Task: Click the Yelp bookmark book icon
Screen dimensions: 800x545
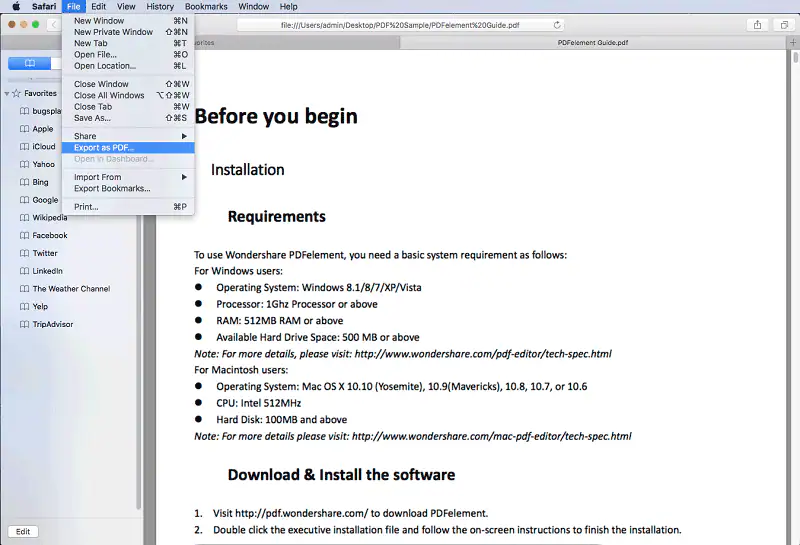Action: pyautogui.click(x=24, y=307)
